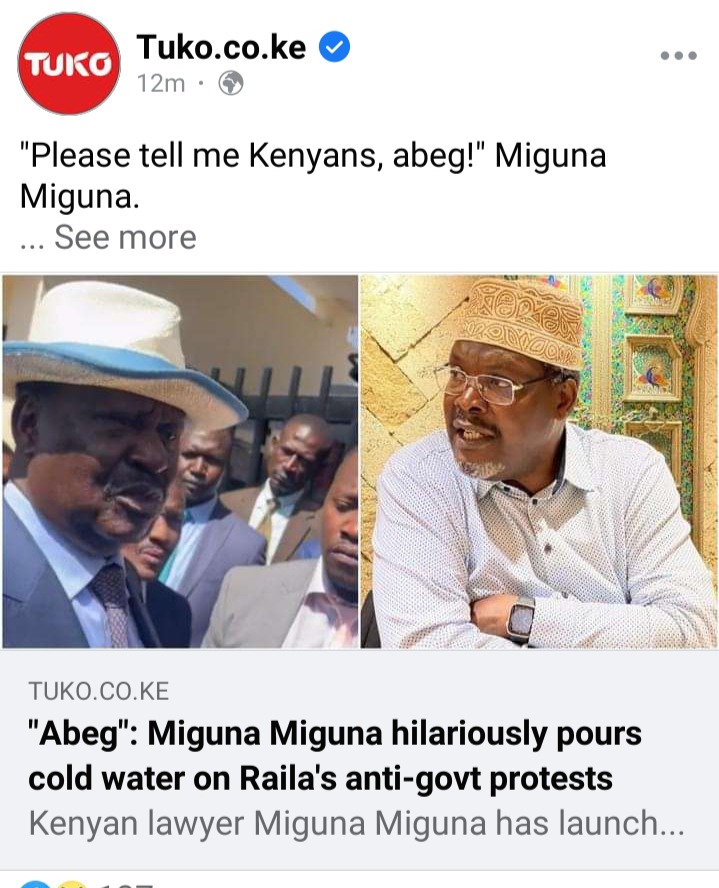Image resolution: width=719 pixels, height=888 pixels.
Task: Open the Tuko.co.ke page name
Action: (221, 46)
